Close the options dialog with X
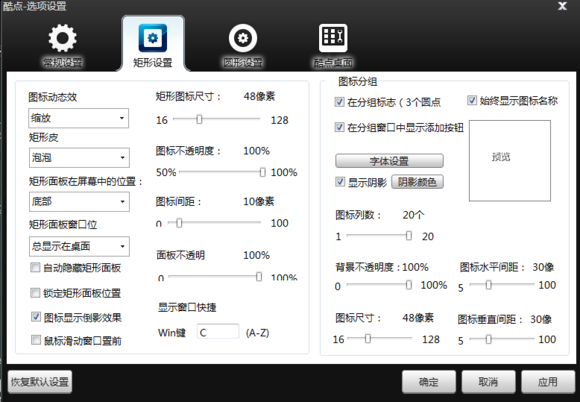The width and height of the screenshot is (580, 402). [x=563, y=6]
